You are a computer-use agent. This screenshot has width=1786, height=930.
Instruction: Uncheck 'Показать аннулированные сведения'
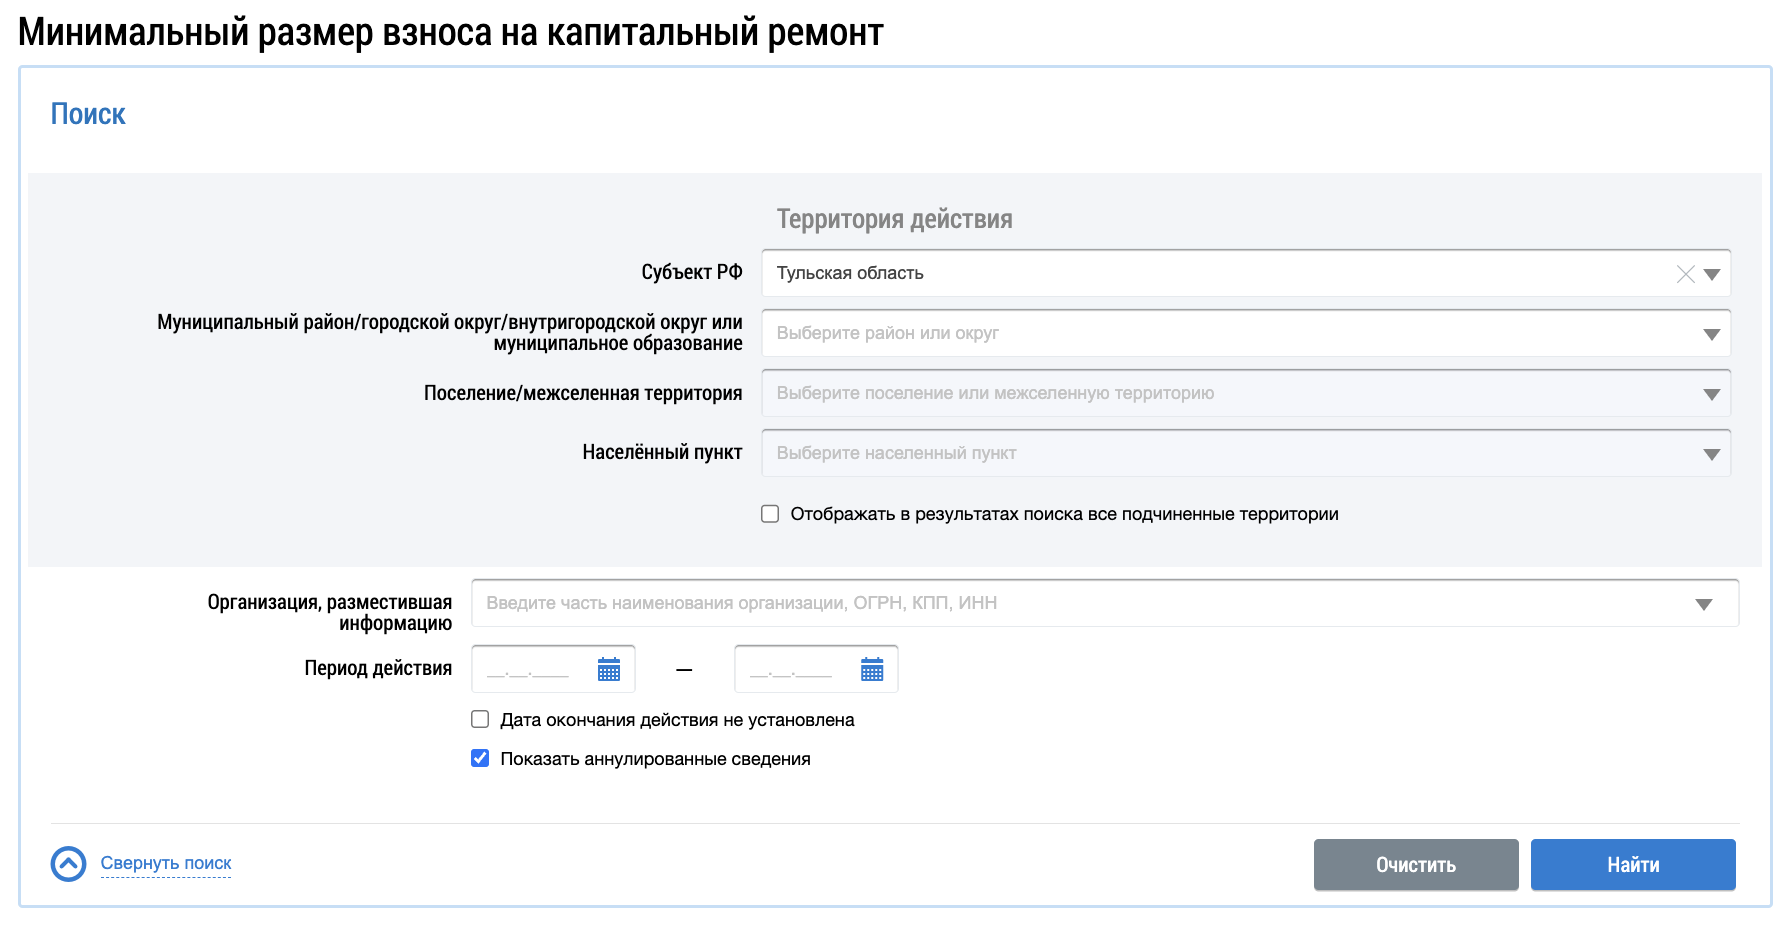click(x=480, y=758)
